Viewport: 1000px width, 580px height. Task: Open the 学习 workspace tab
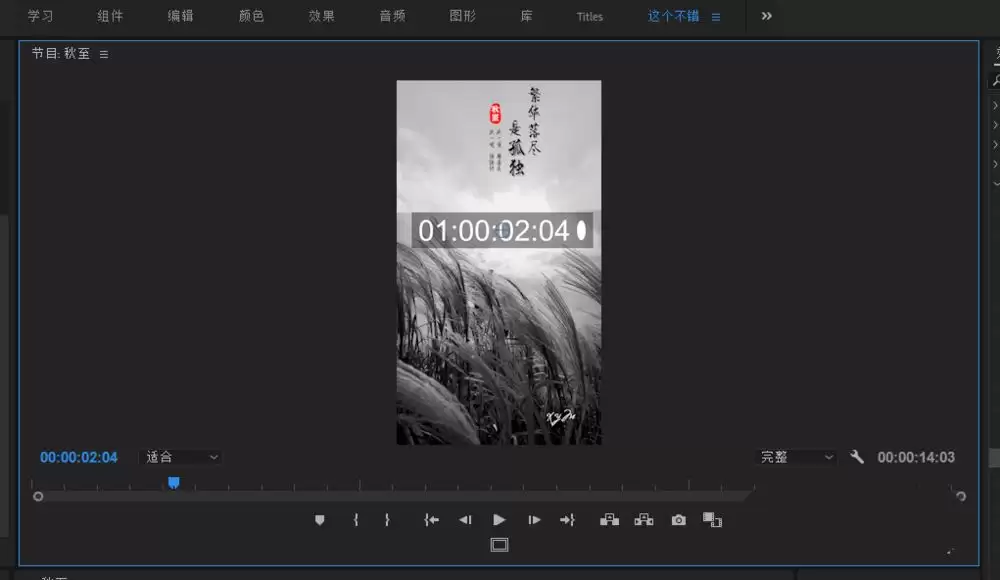[40, 16]
